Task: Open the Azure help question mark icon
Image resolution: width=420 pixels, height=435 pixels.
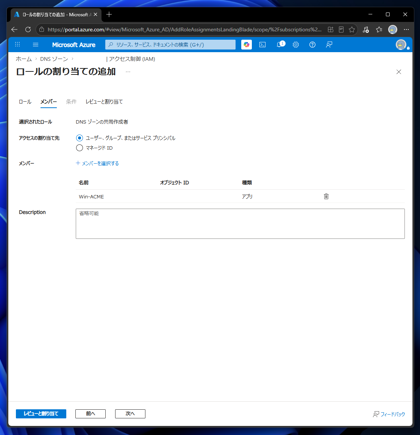Action: pos(312,45)
